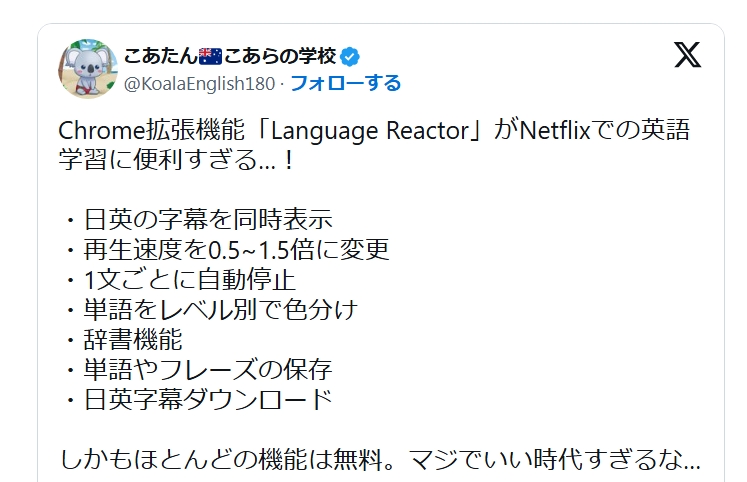The height and width of the screenshot is (482, 747).
Task: Click the 'Language Reactor' text in tweet
Action: [x=370, y=131]
